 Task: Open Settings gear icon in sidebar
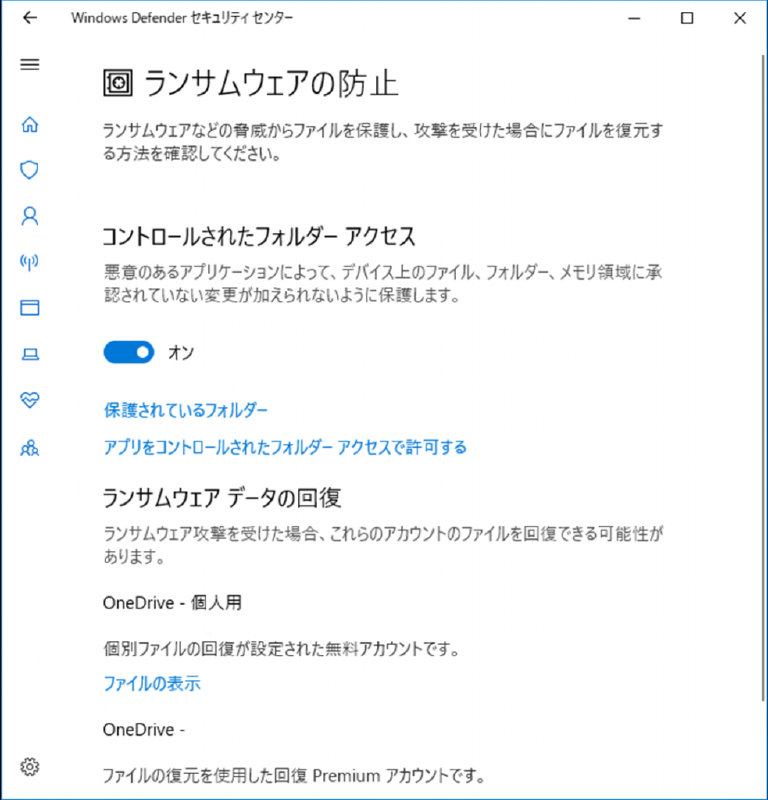[x=30, y=766]
